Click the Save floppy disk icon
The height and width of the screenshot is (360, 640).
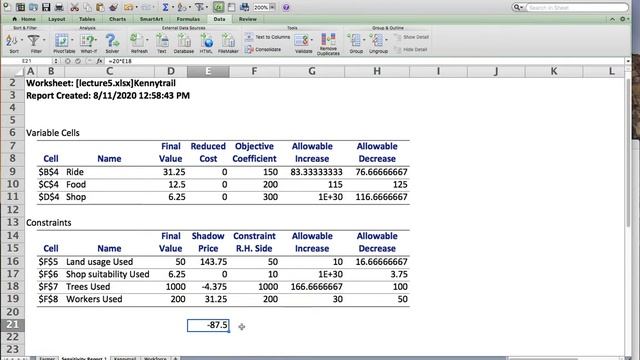46,7
